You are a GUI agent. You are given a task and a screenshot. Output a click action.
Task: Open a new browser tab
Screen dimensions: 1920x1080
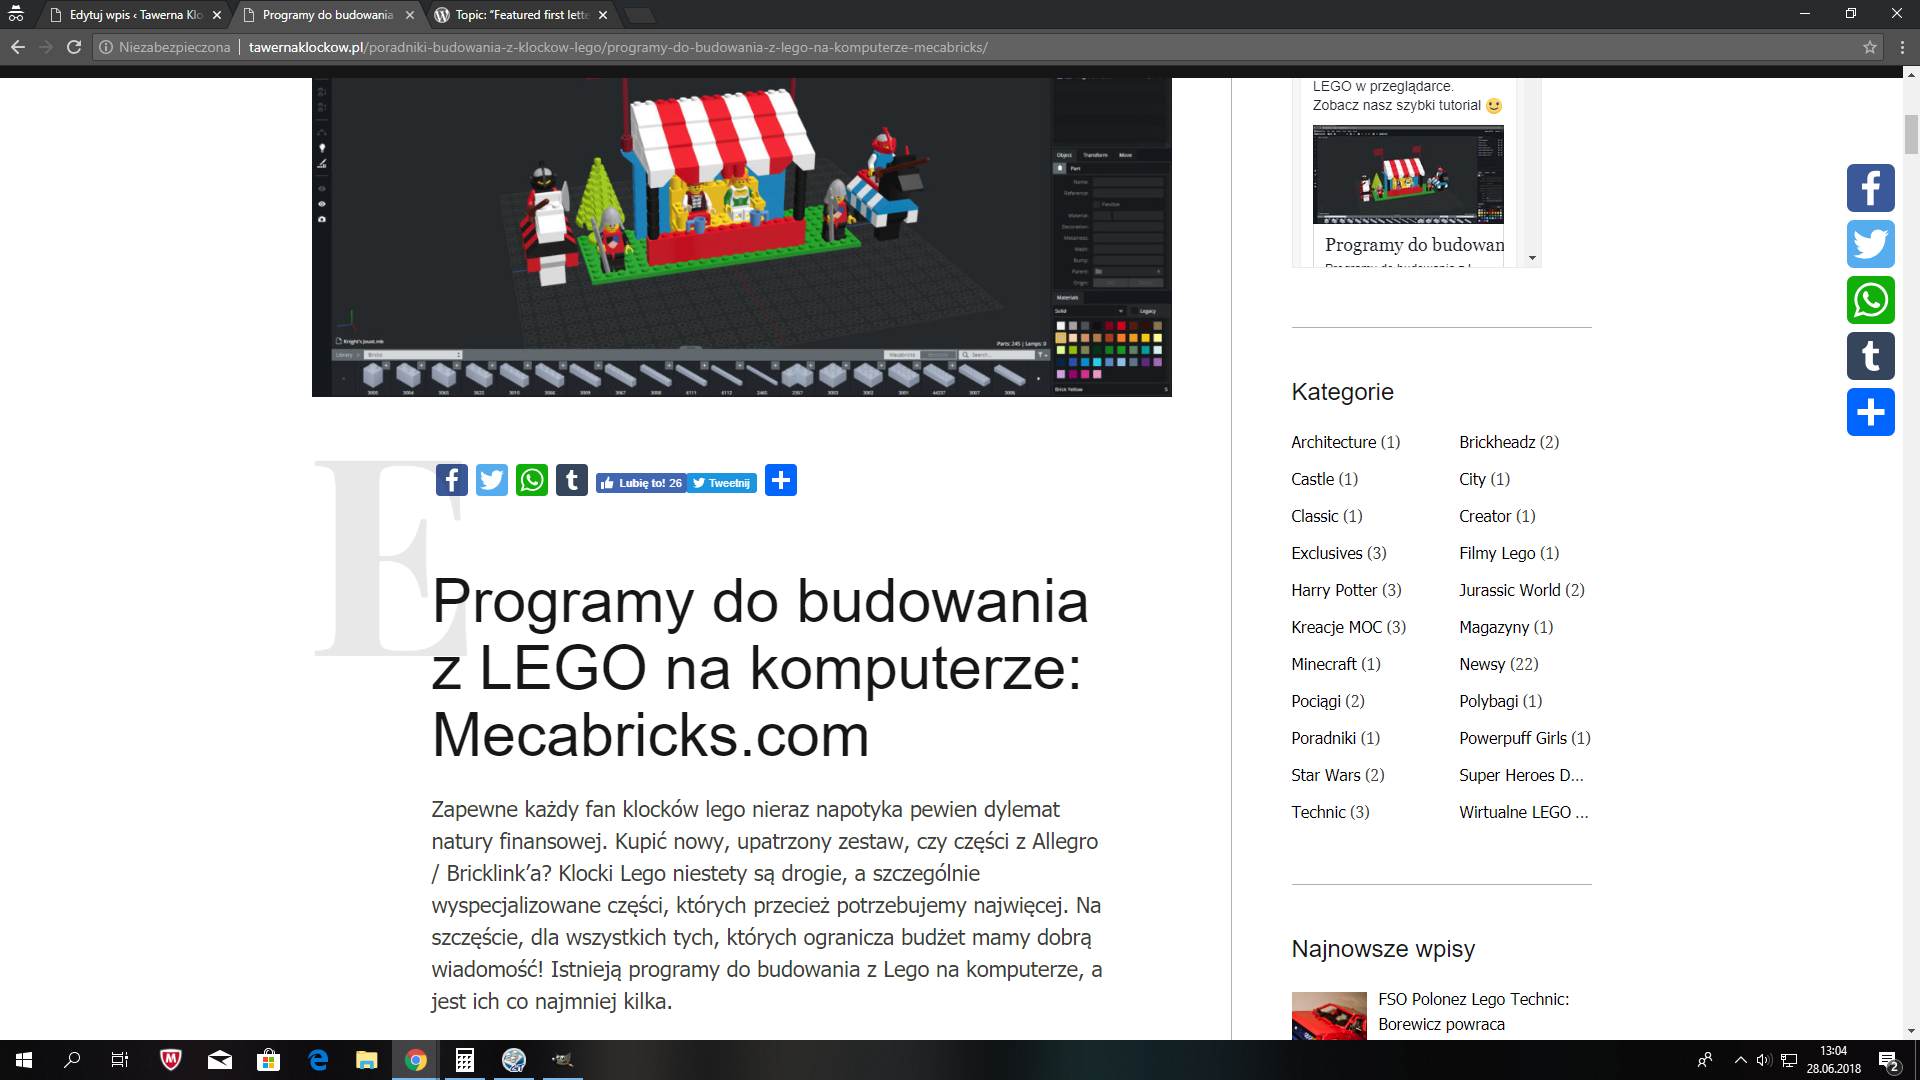pos(640,15)
